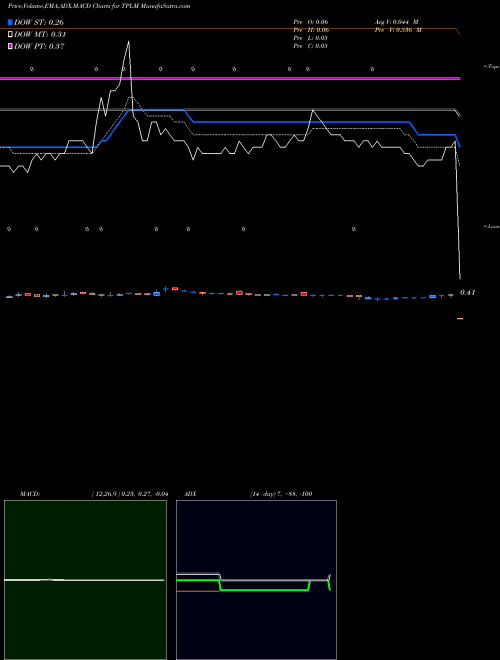500x660 pixels.
Task: Open the dark blue ADX indicator chart
Action: (256, 580)
